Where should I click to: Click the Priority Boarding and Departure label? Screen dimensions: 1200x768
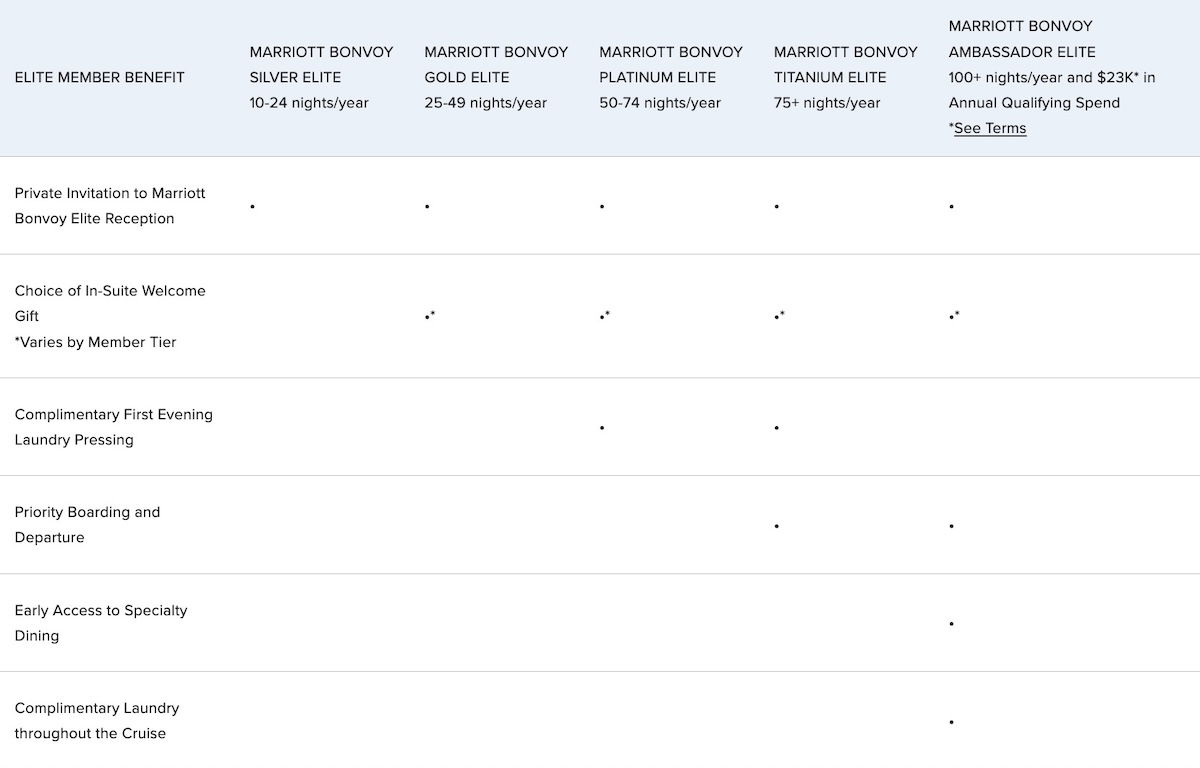(87, 525)
